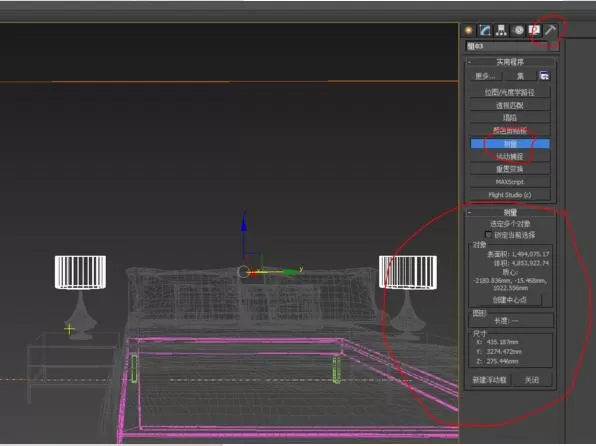Switch to the Modify panel icon

485,30
